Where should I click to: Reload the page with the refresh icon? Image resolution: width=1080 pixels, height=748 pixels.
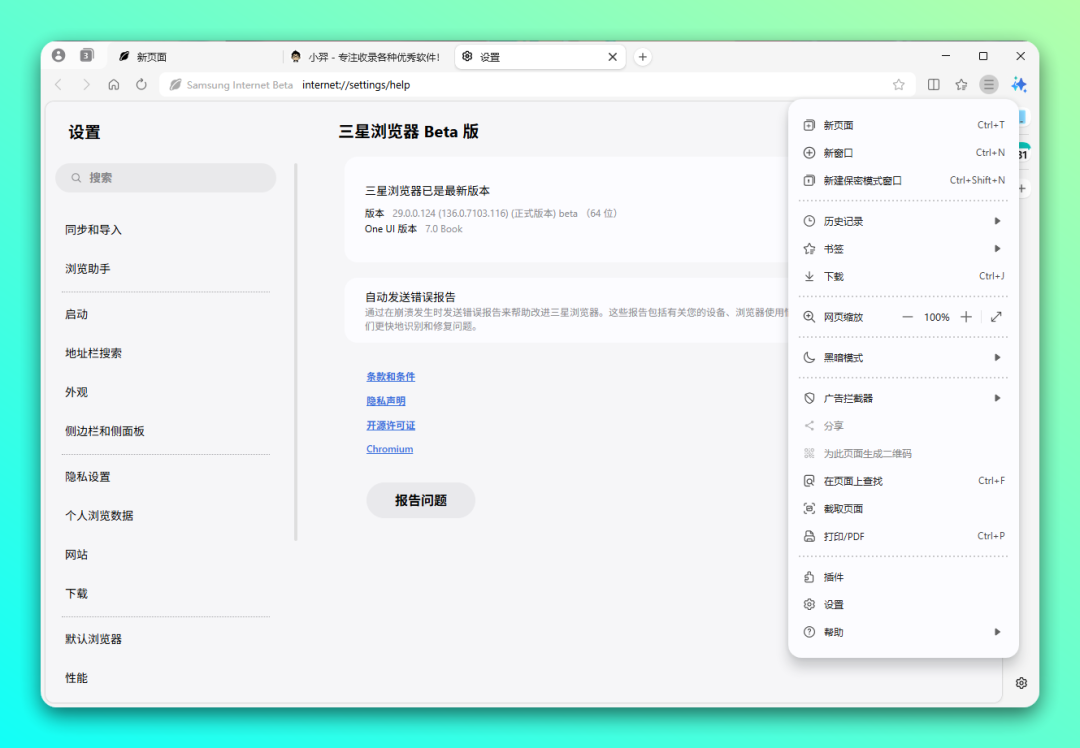point(141,85)
